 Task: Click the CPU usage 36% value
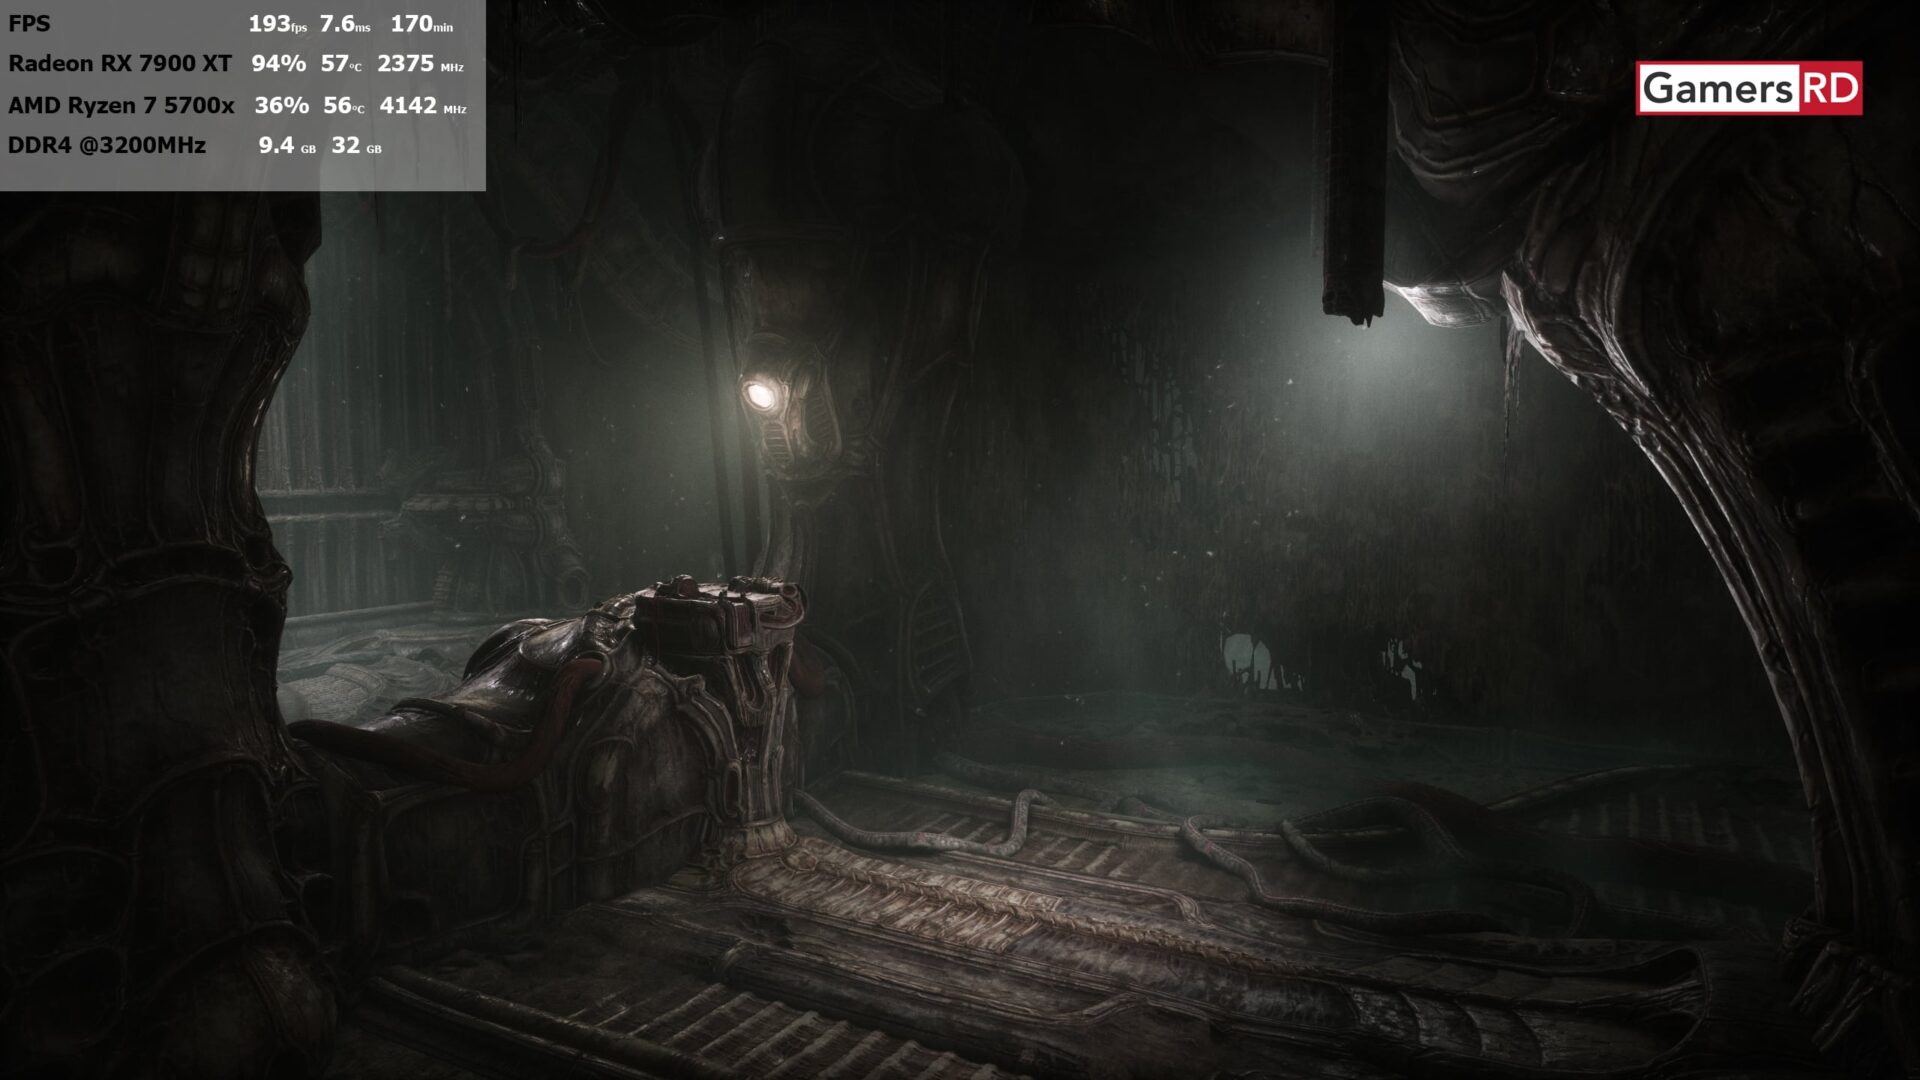point(282,106)
